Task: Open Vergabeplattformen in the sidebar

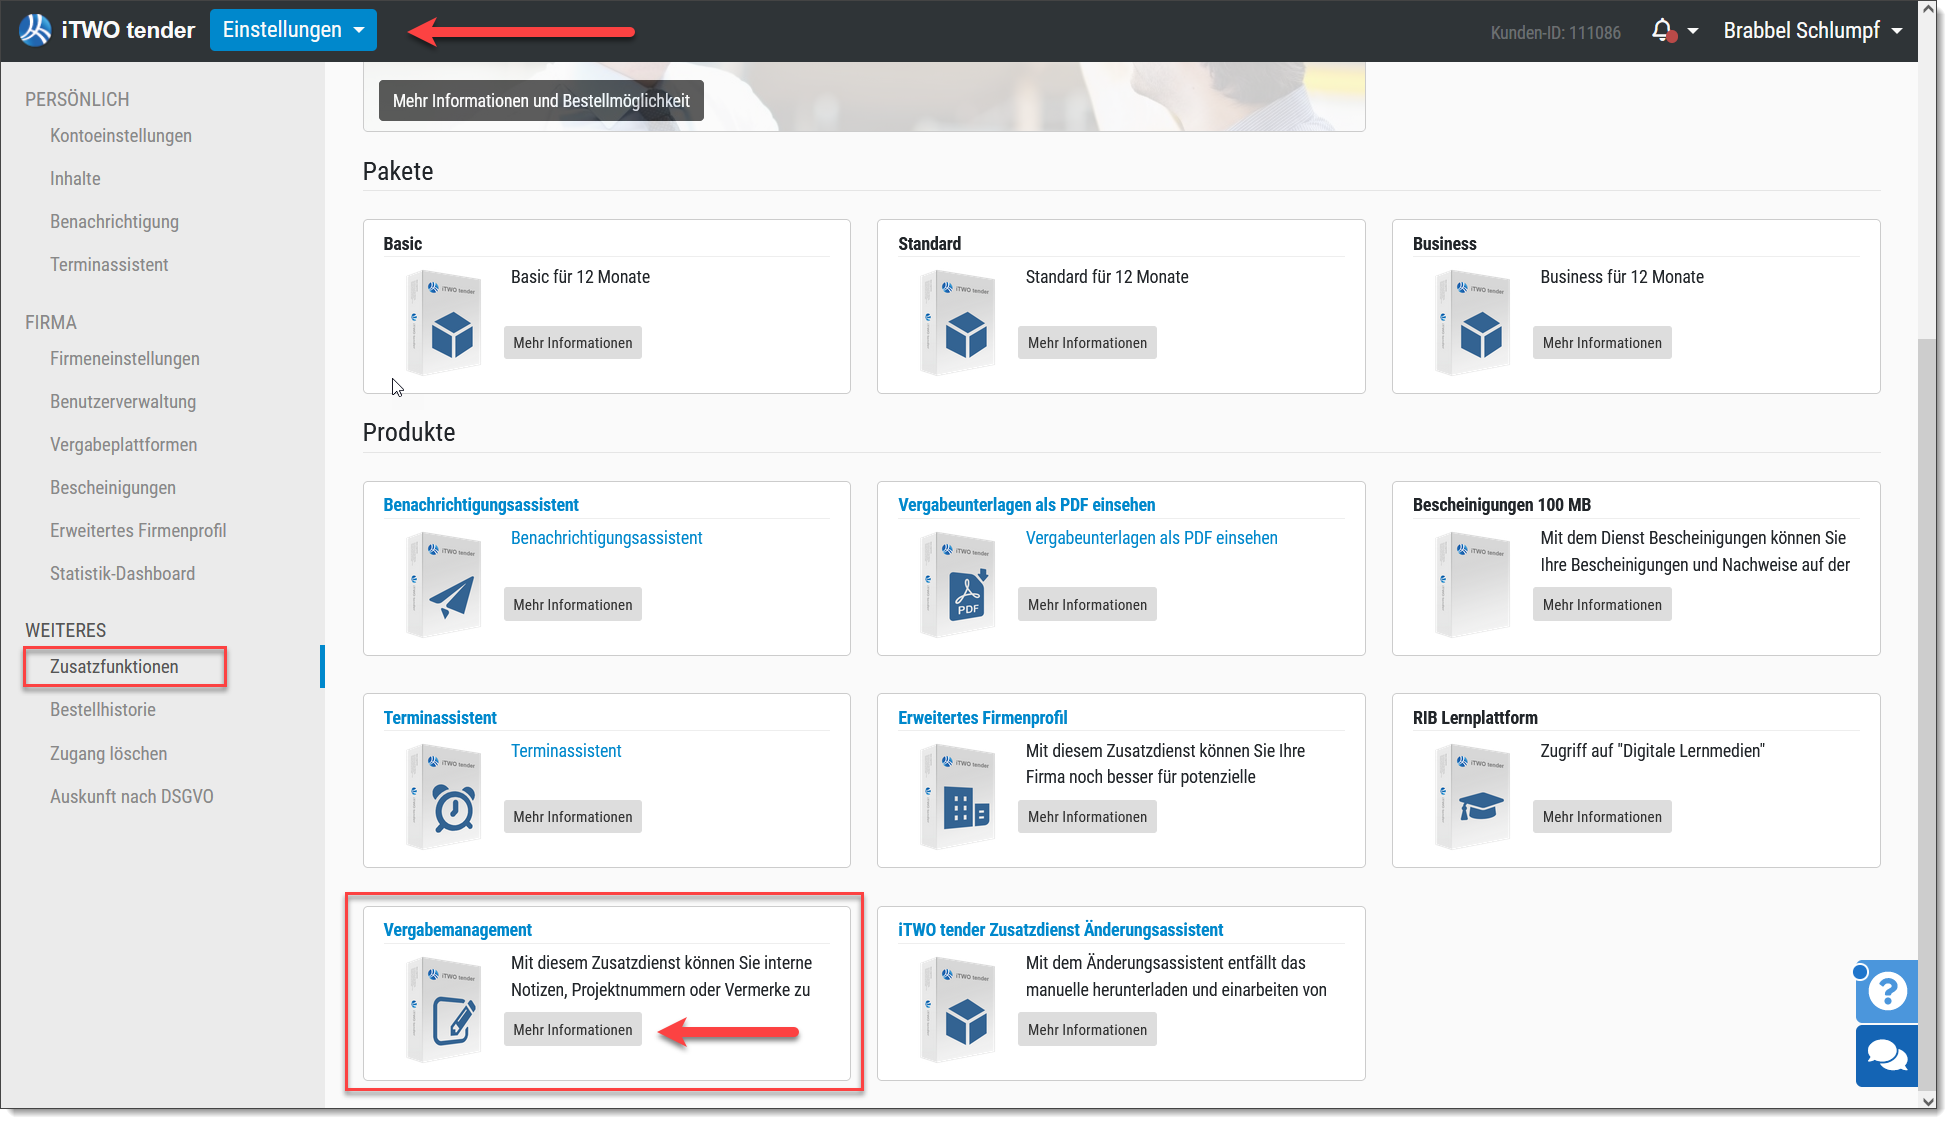Action: point(124,445)
